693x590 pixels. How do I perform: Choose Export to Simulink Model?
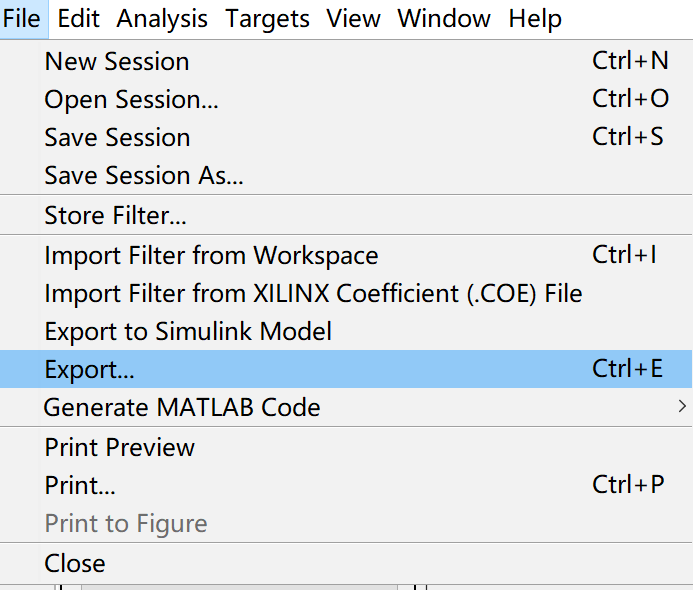(x=188, y=331)
